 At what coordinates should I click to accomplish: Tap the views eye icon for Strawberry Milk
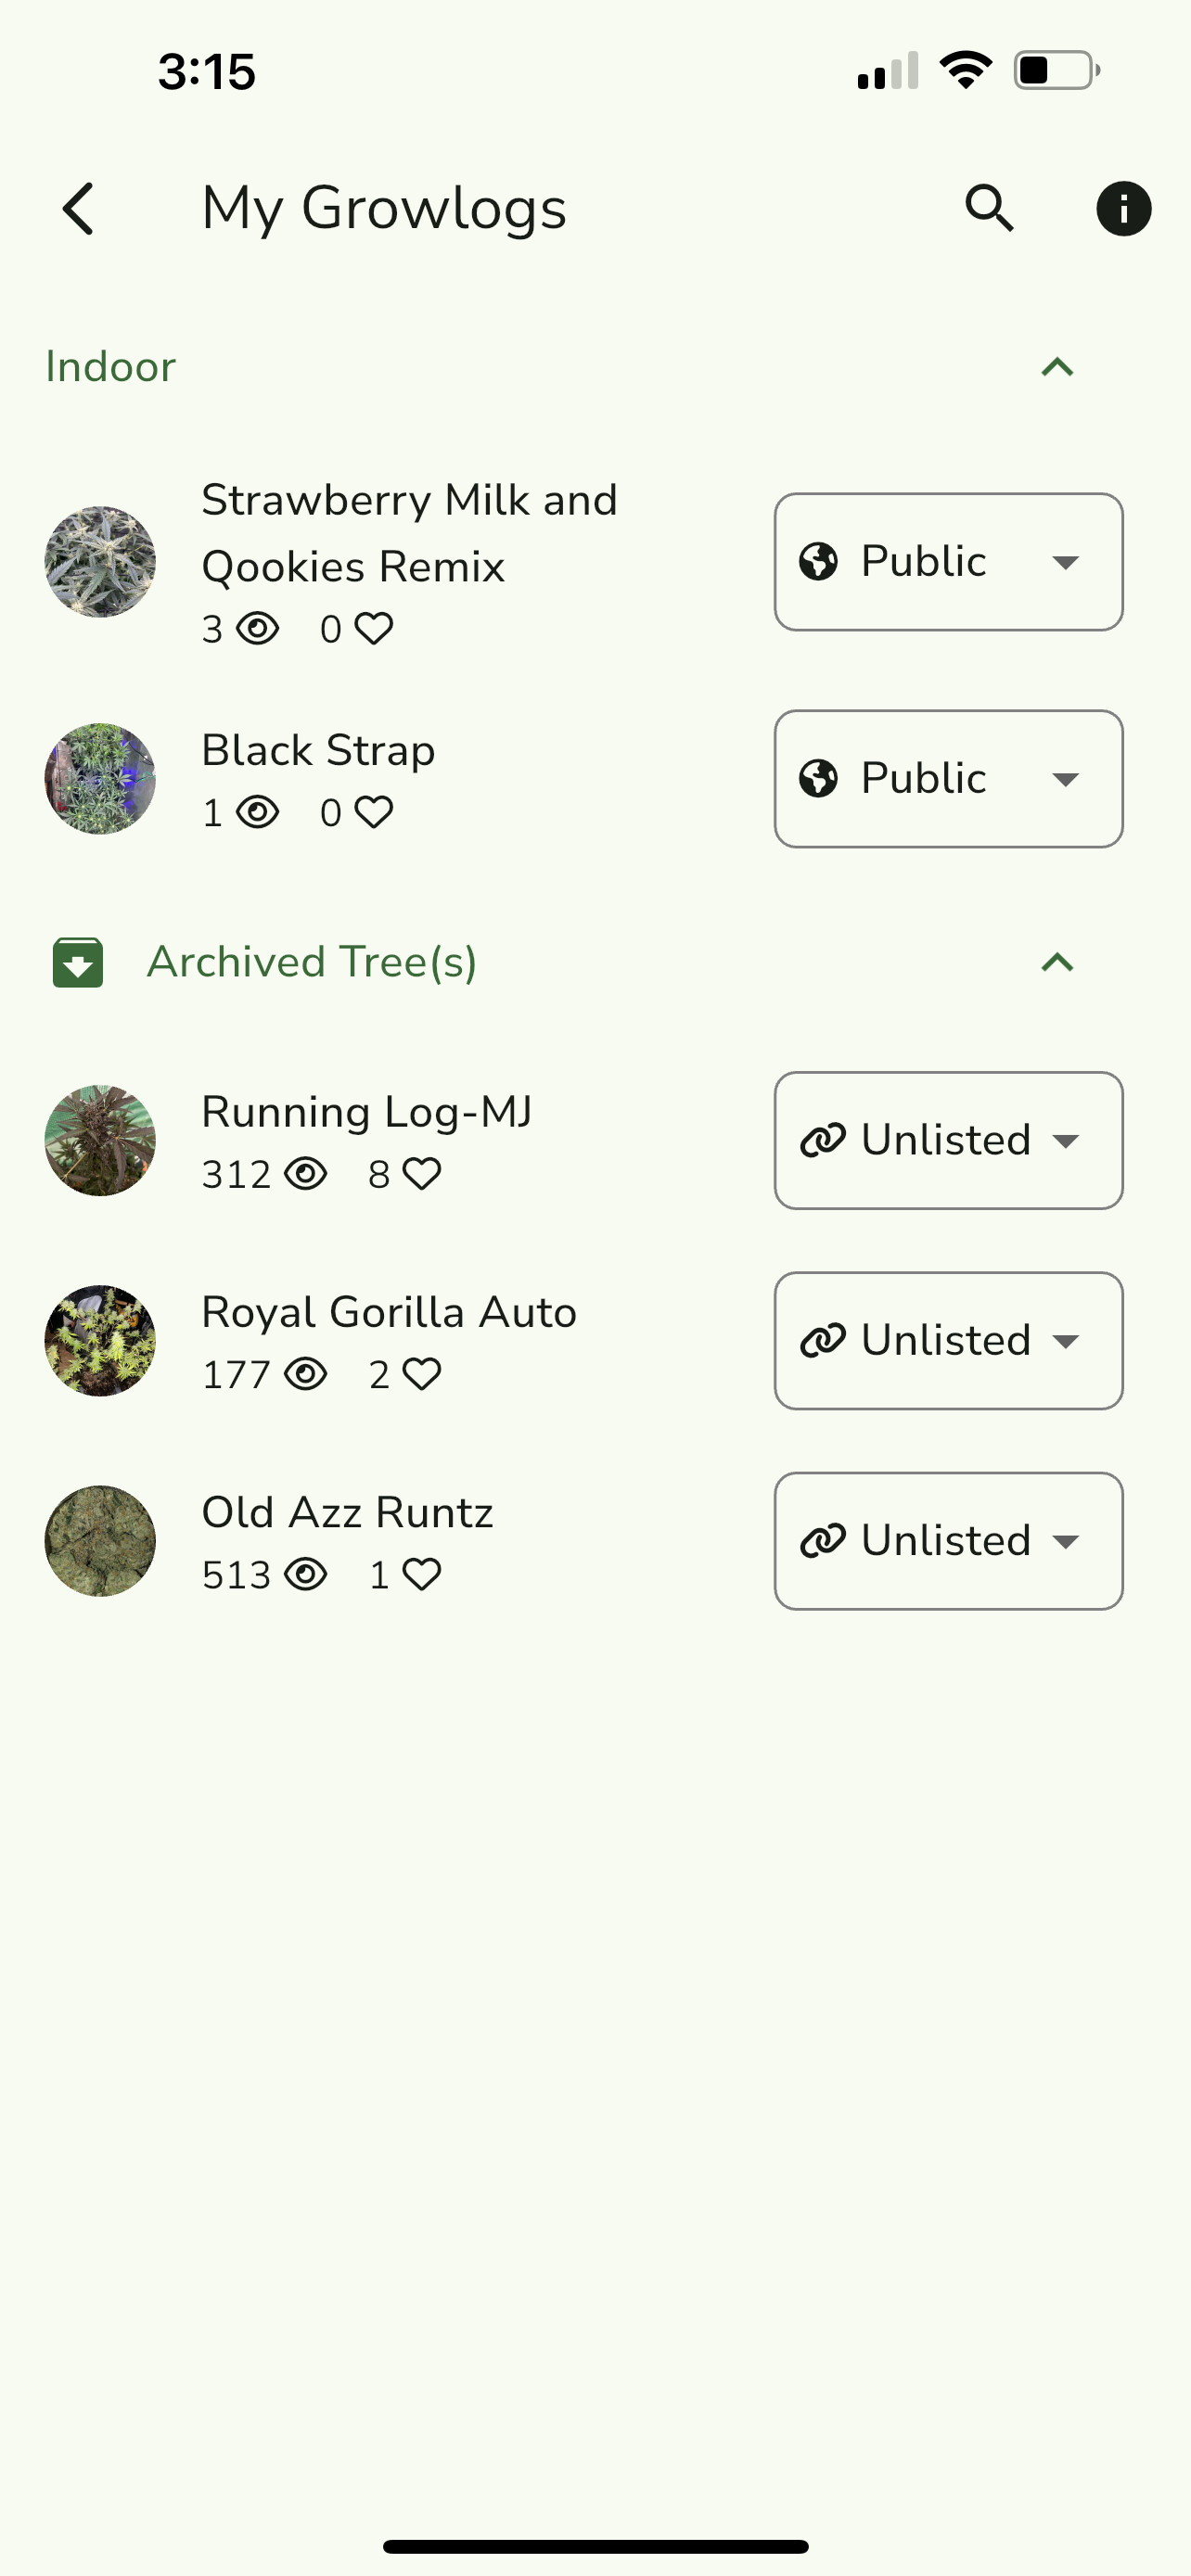tap(258, 629)
